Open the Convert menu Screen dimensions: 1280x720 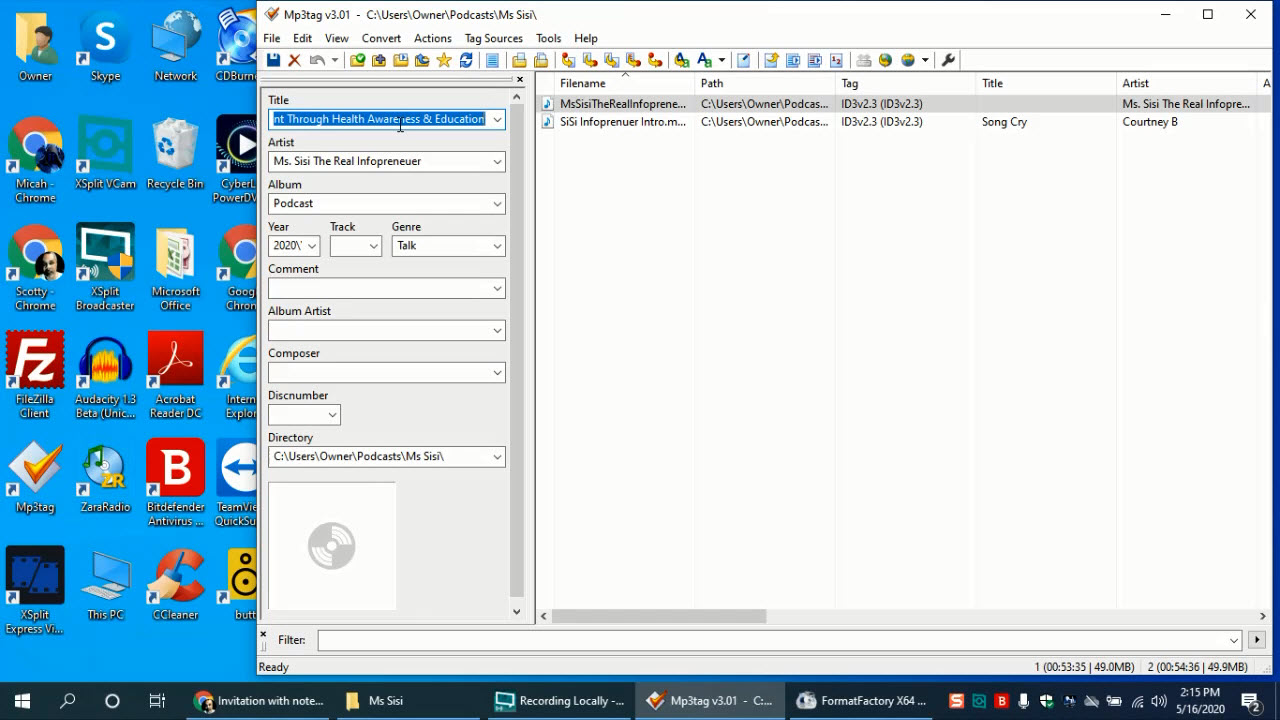pos(381,38)
